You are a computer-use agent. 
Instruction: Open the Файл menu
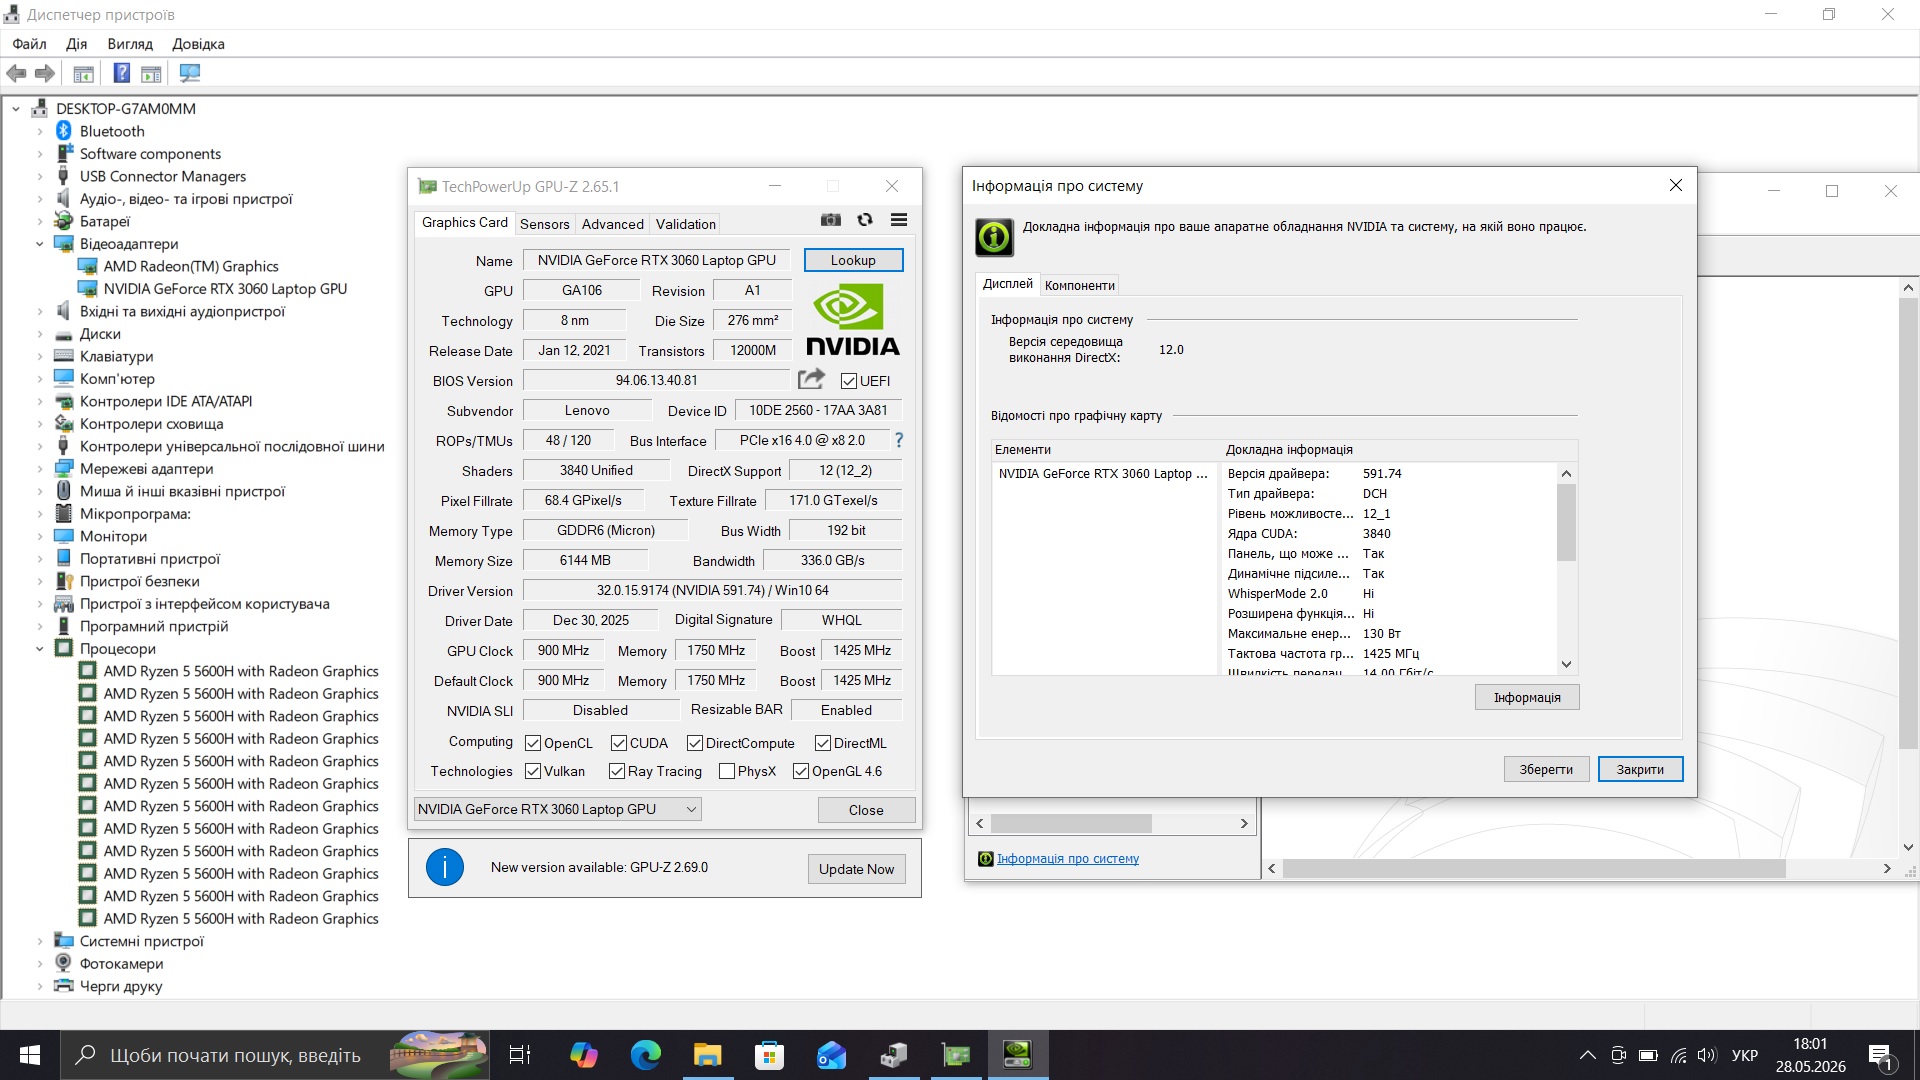click(x=30, y=44)
